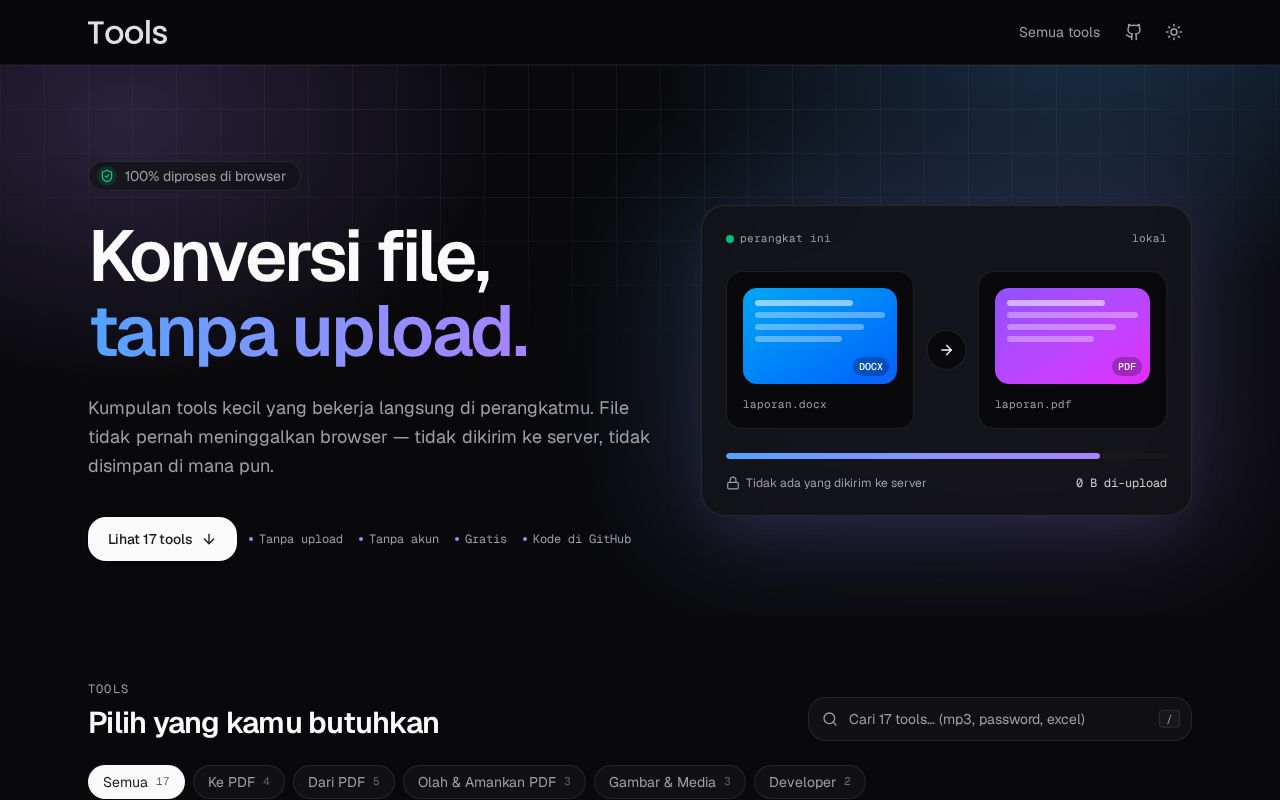Click the 0 B di-upload counter
This screenshot has height=800, width=1280.
click(x=1121, y=483)
